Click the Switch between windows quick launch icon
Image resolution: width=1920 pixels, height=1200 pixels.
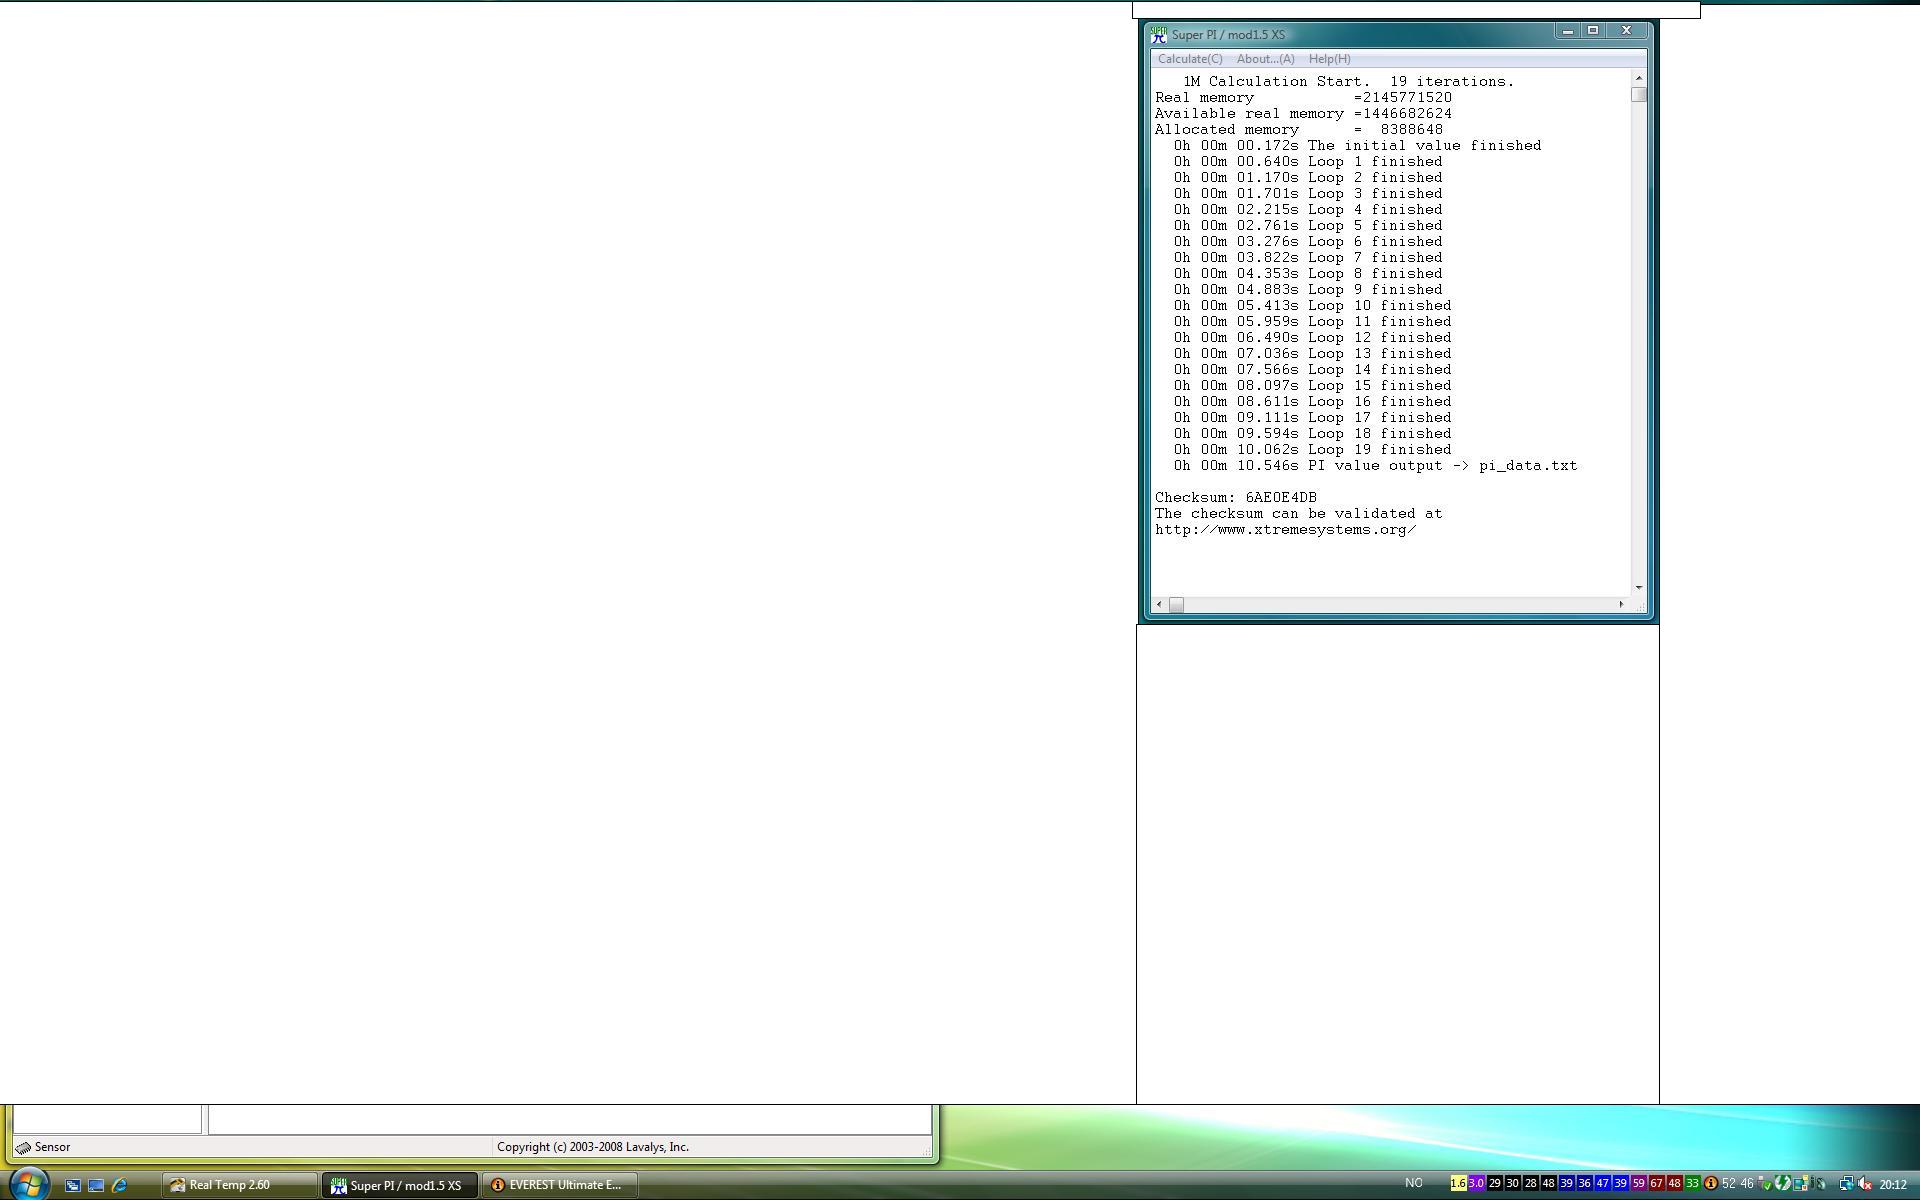(x=73, y=1185)
